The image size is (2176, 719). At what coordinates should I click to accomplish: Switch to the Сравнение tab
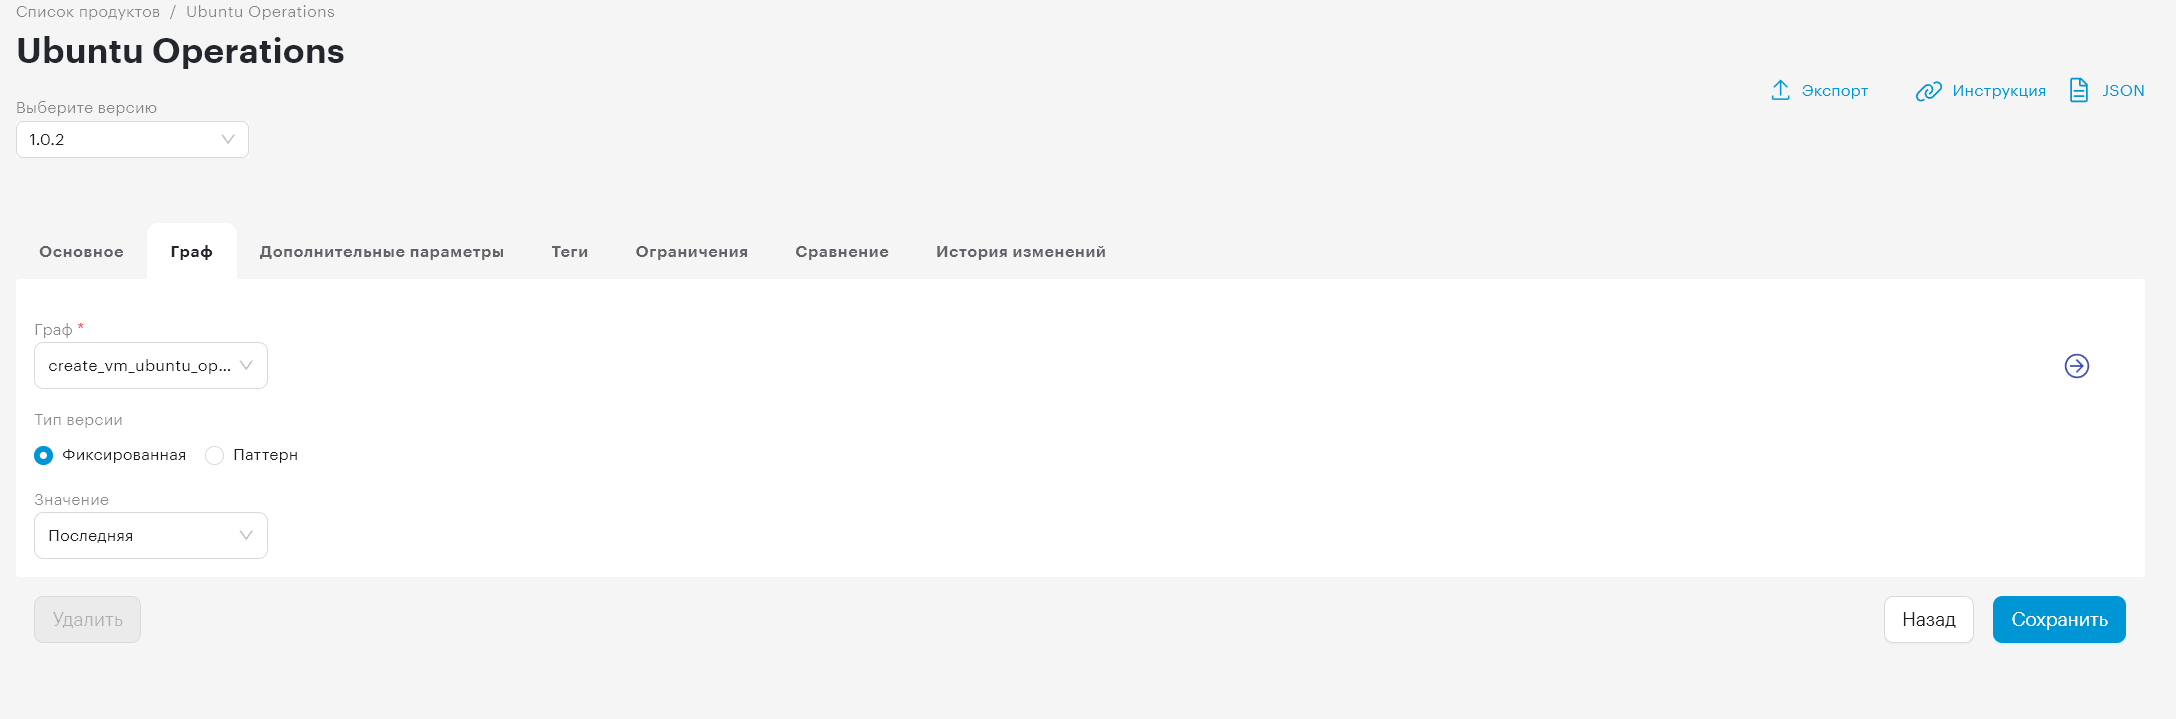pyautogui.click(x=842, y=252)
